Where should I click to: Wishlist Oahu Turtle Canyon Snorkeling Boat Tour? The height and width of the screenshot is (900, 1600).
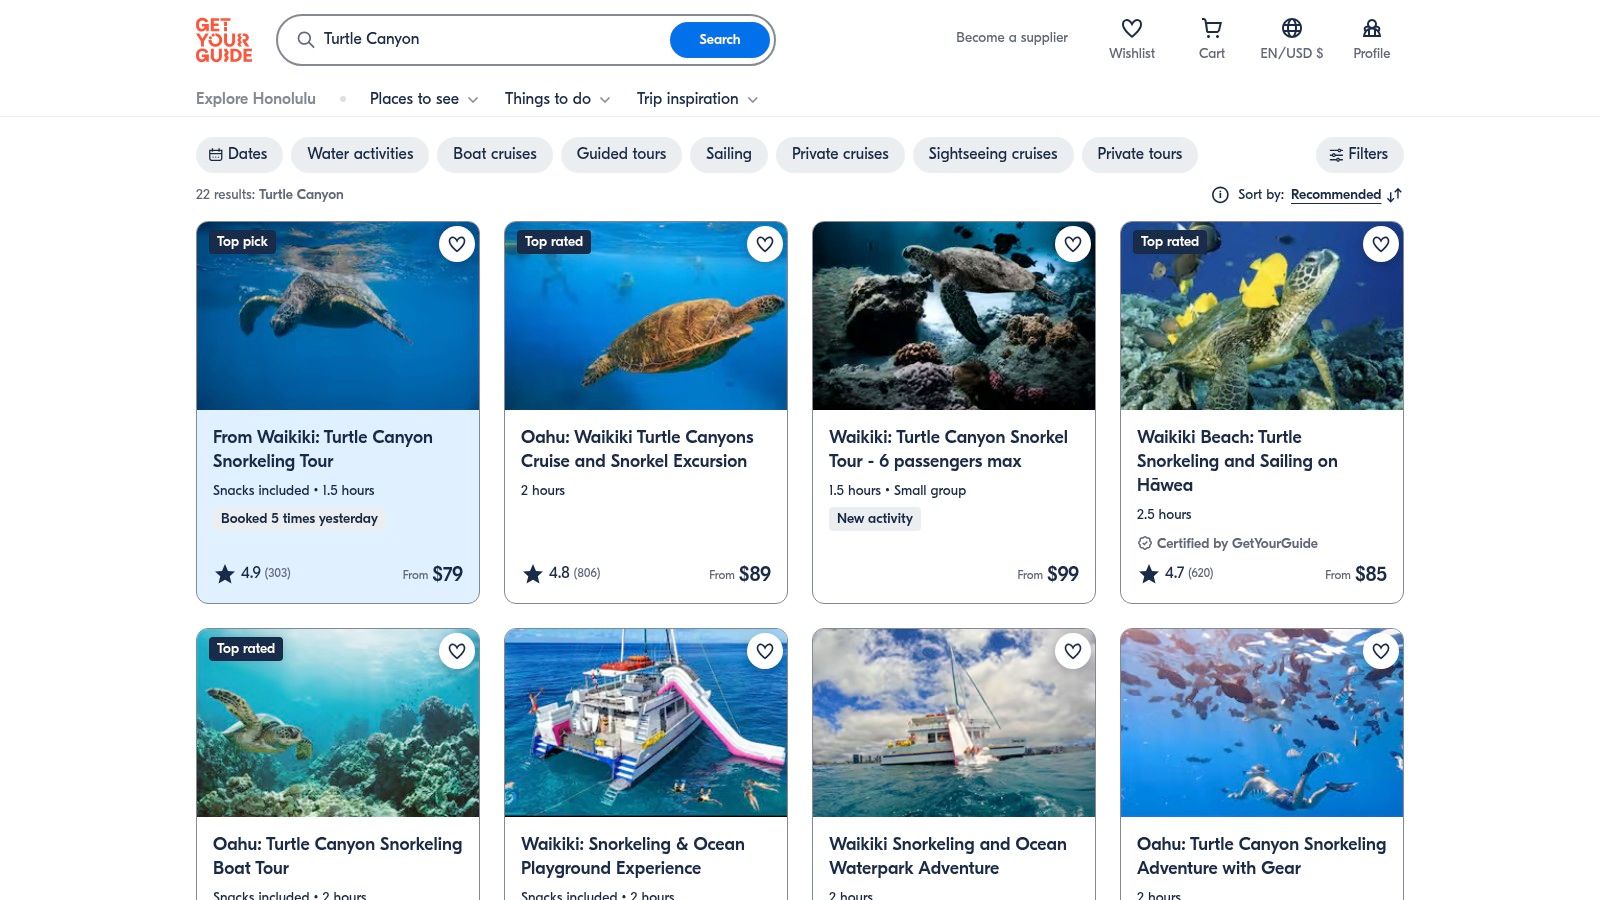[x=457, y=651]
